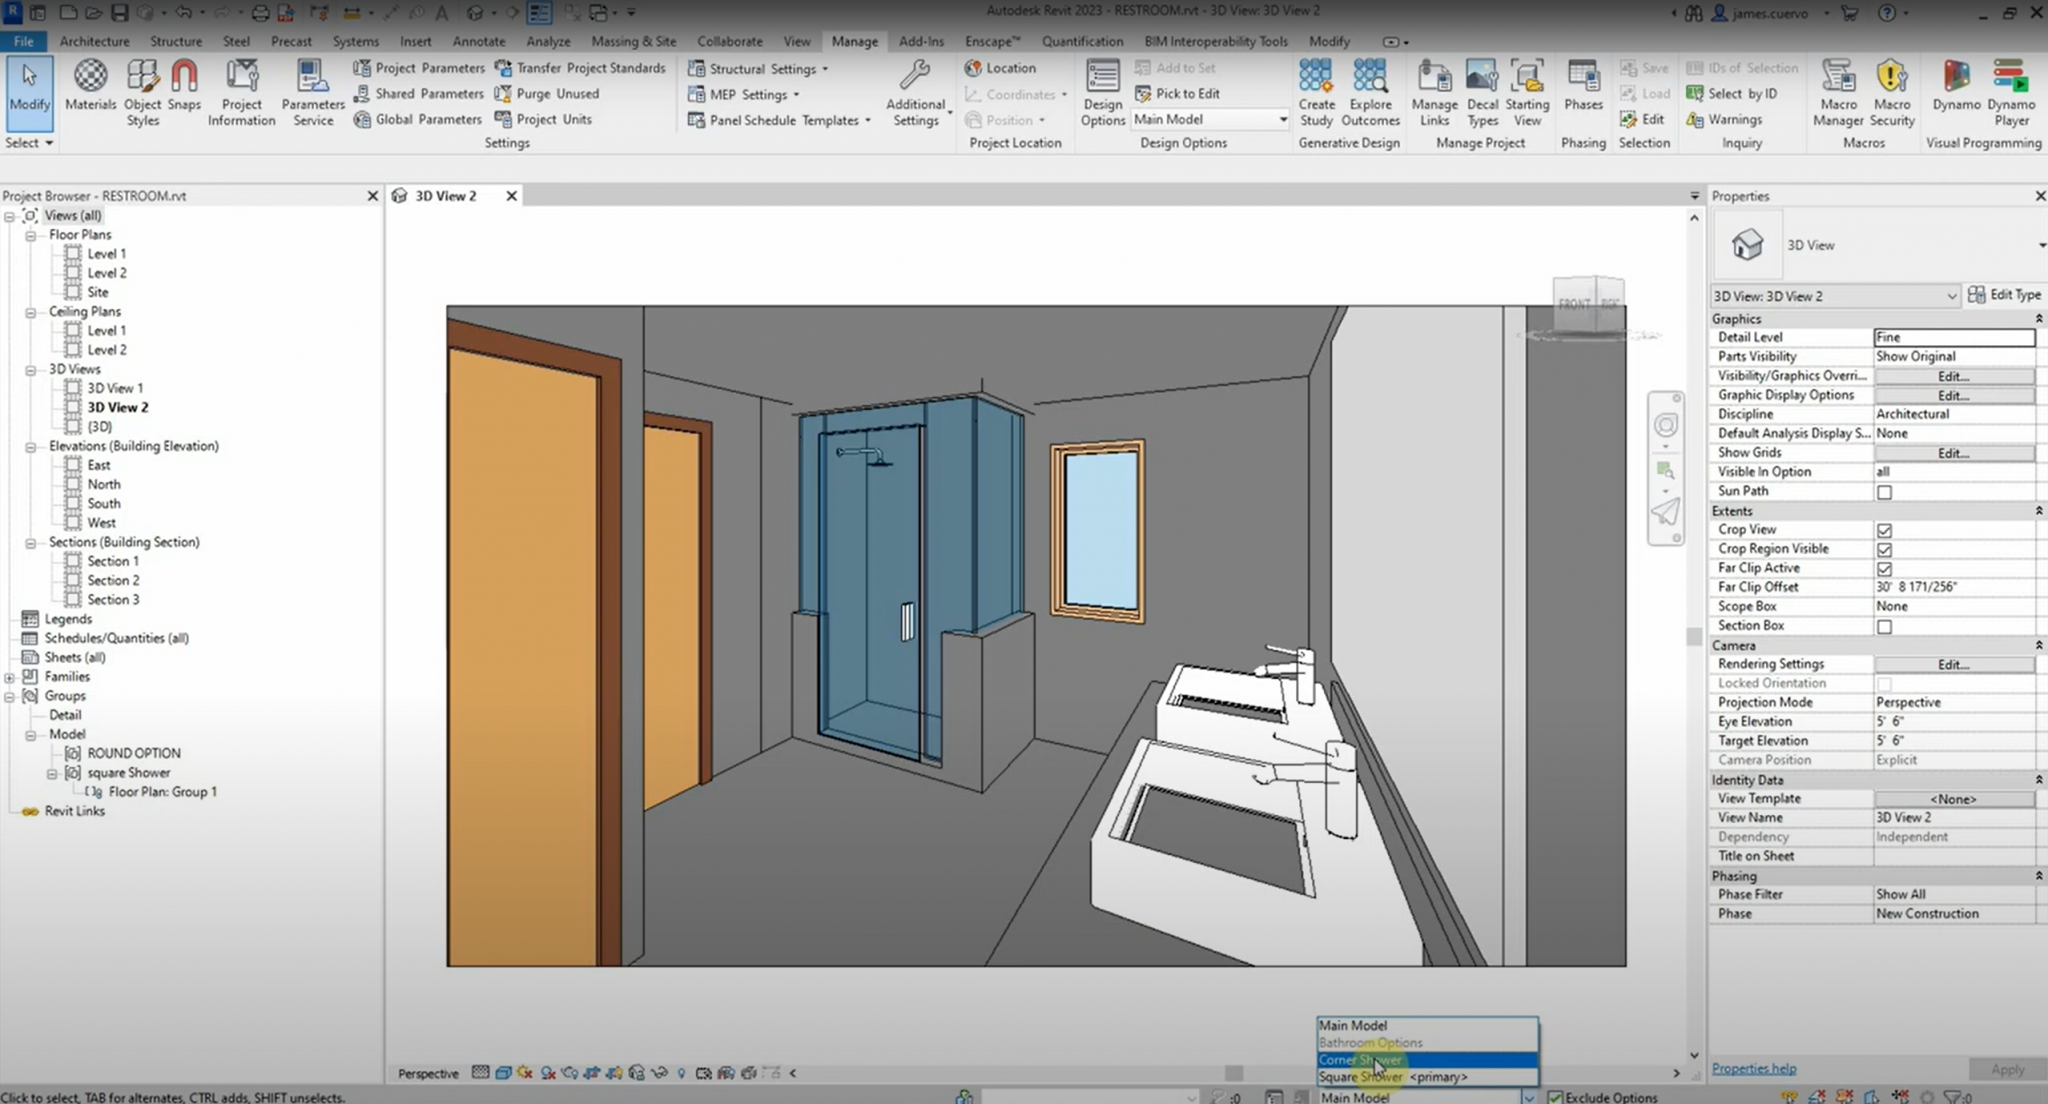This screenshot has height=1104, width=2048.
Task: Launch the Dynamo Player
Action: click(2011, 90)
